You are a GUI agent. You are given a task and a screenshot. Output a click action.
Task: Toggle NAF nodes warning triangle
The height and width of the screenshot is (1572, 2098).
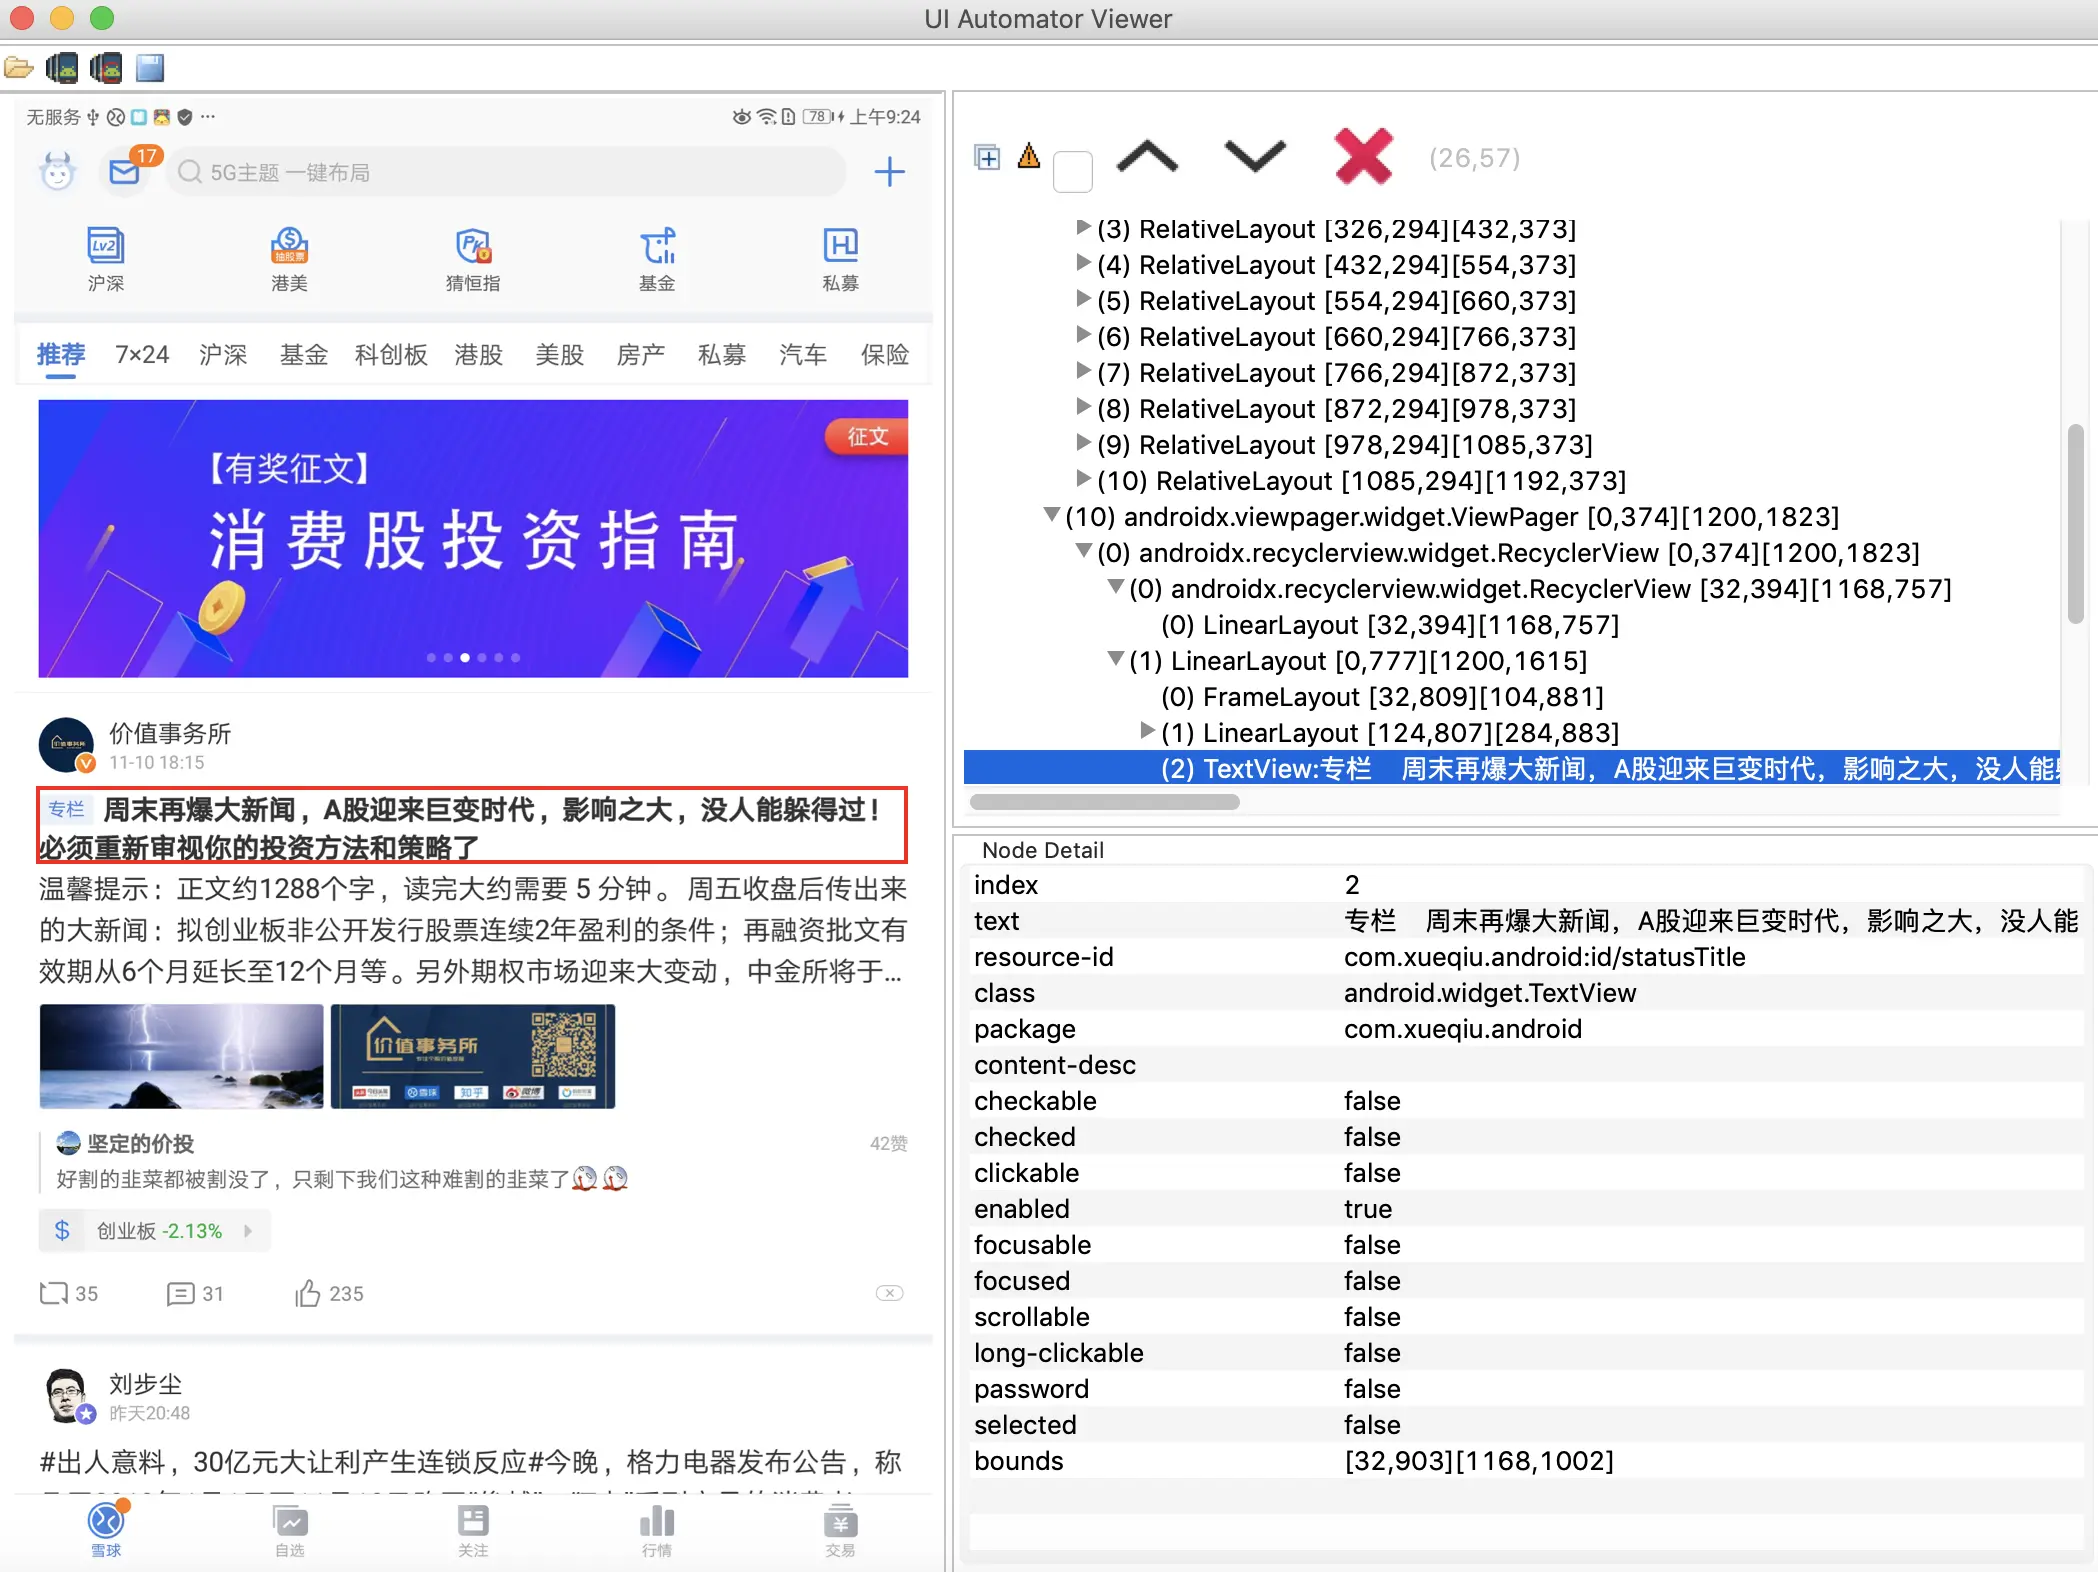coord(1029,157)
